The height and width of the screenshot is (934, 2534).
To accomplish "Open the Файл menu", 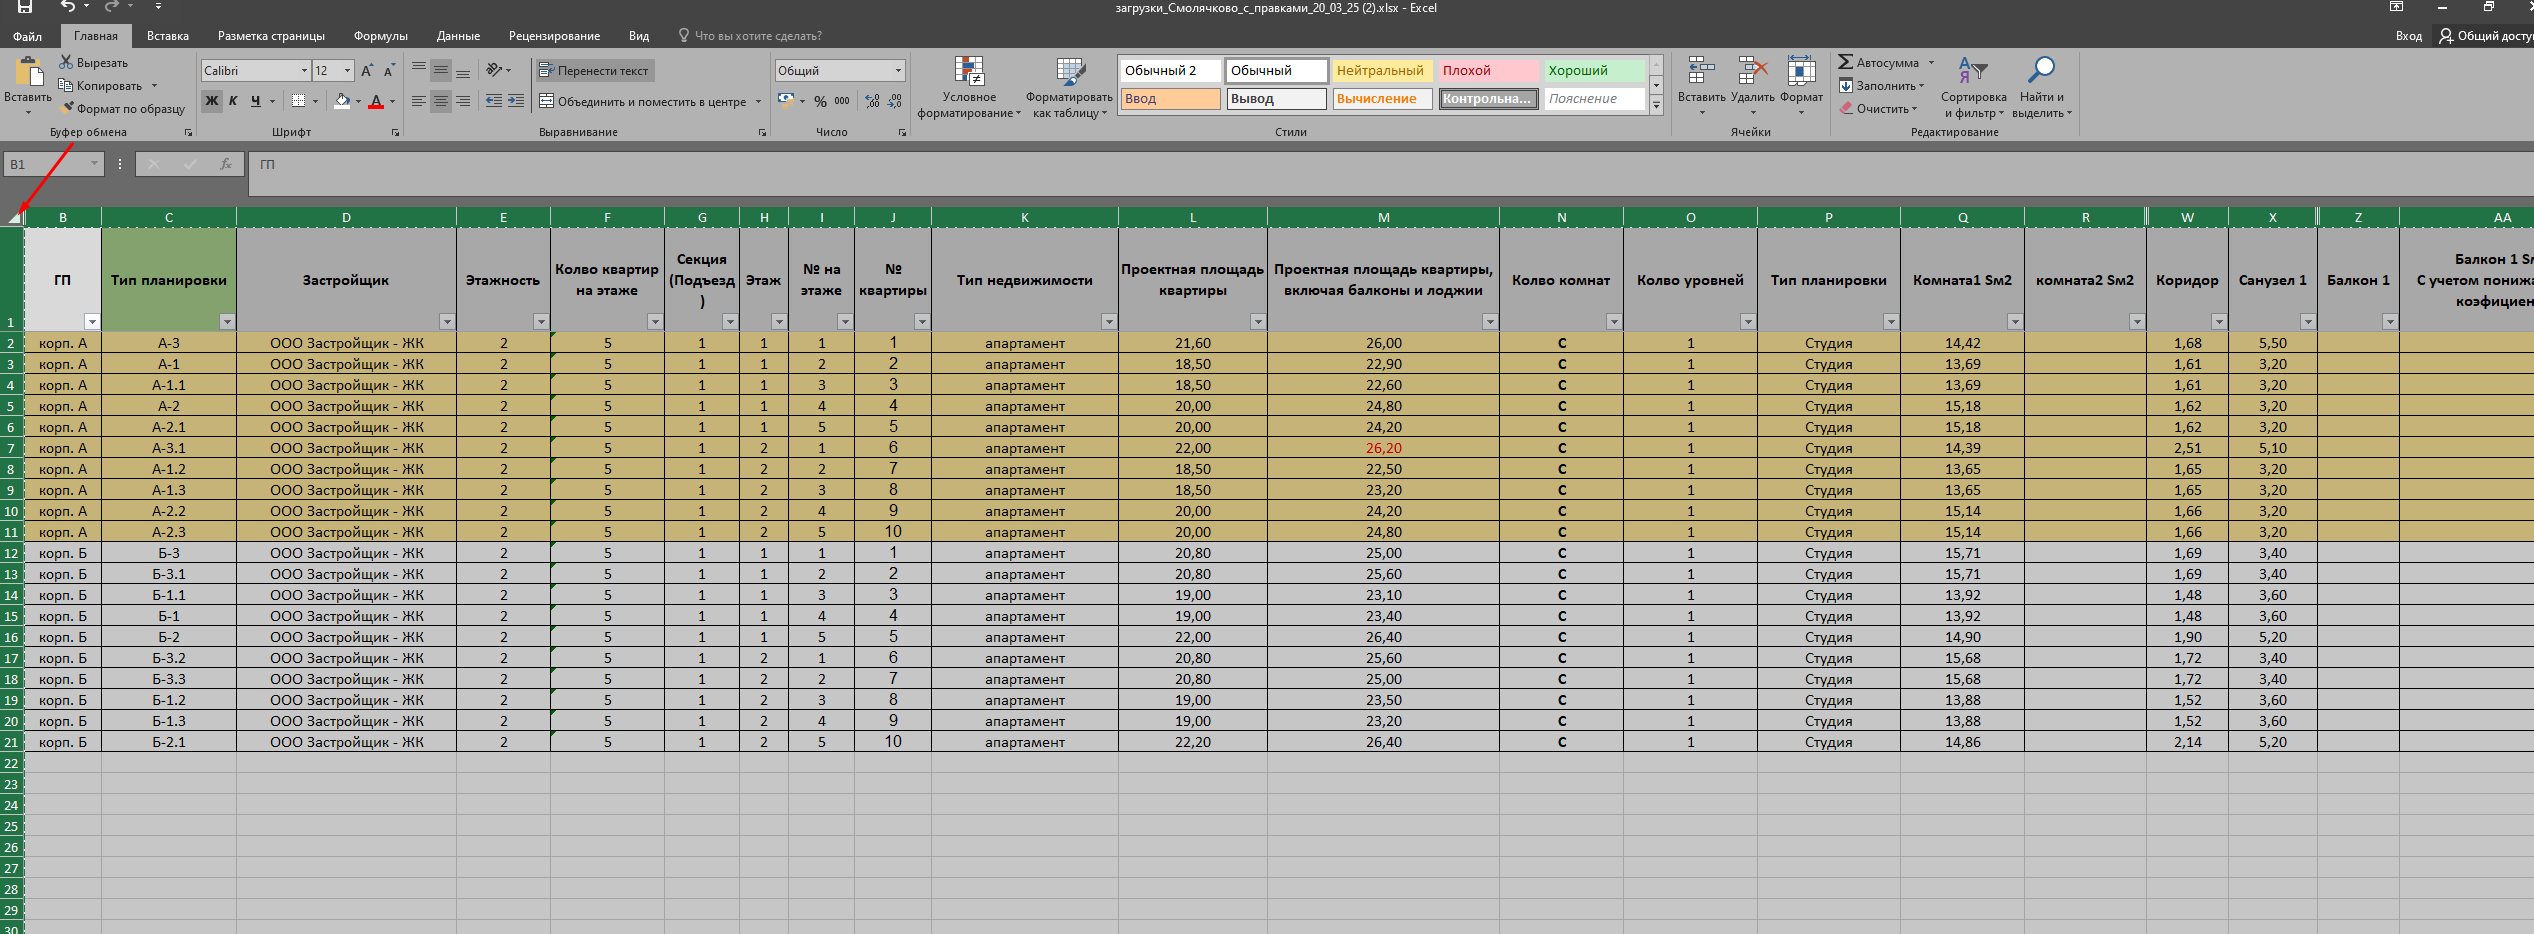I will 28,36.
